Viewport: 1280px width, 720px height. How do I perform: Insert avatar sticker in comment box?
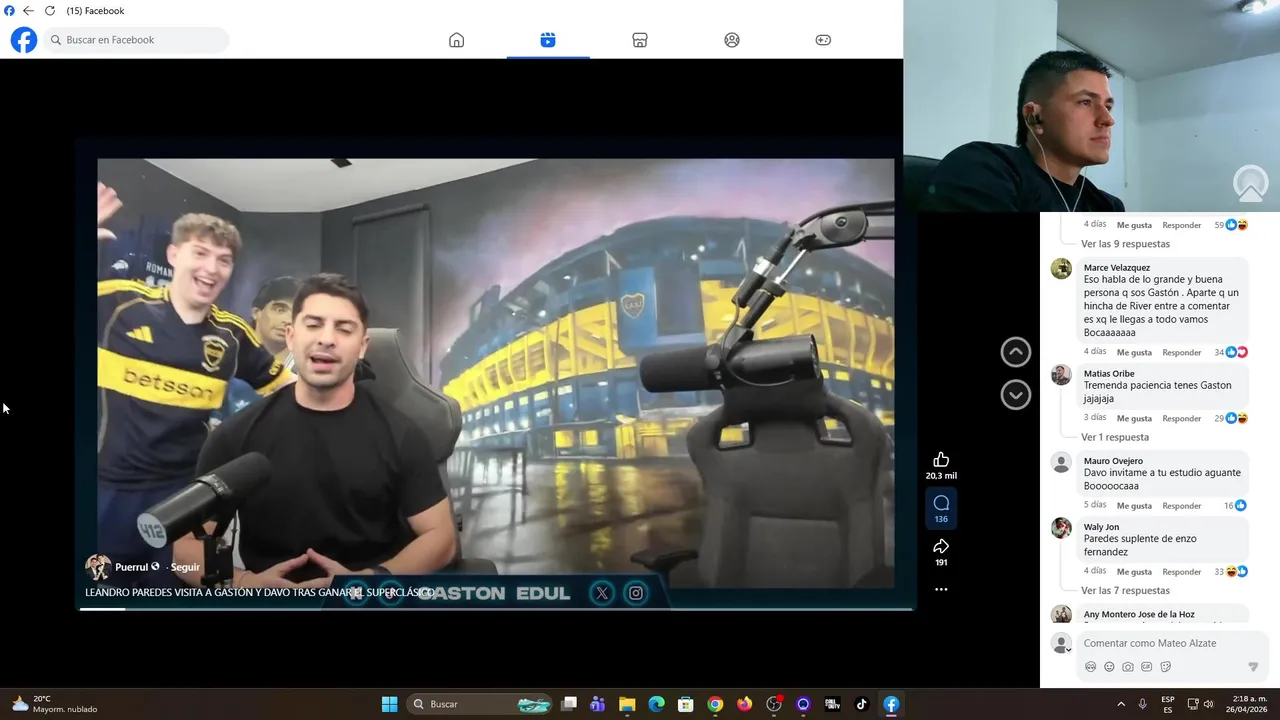(1091, 667)
